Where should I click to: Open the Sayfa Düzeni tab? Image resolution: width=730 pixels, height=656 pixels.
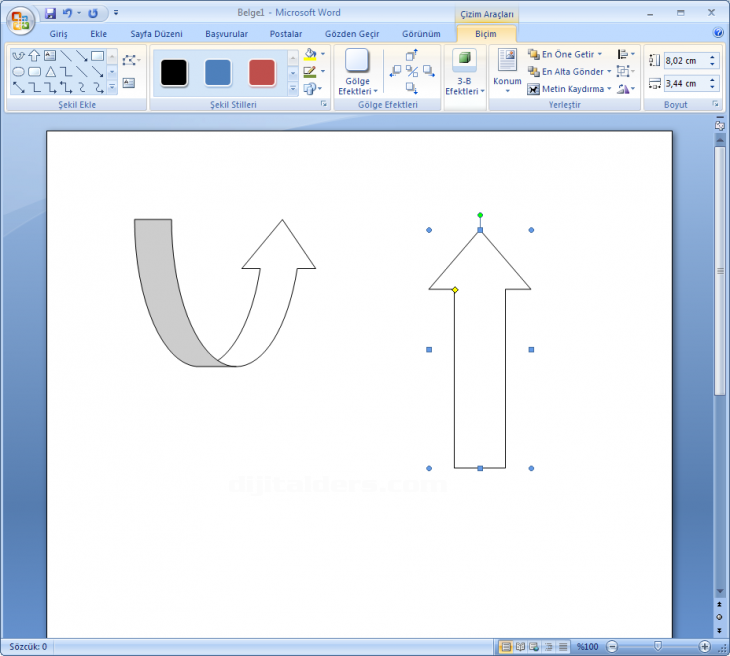tap(156, 34)
